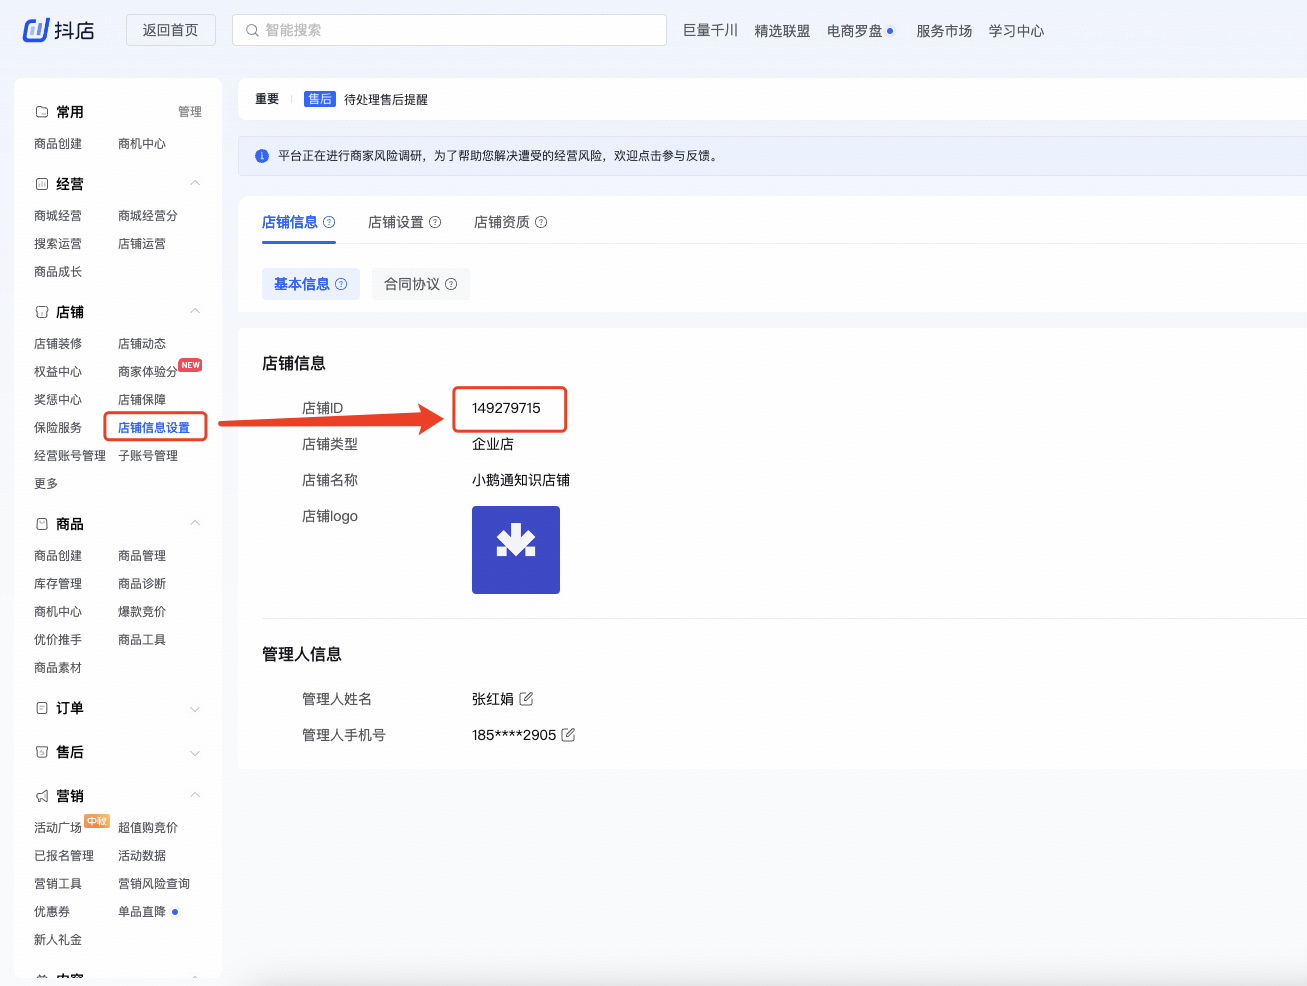This screenshot has height=986, width=1307.
Task: Open 商城经营 in sidebar
Action: [x=58, y=215]
